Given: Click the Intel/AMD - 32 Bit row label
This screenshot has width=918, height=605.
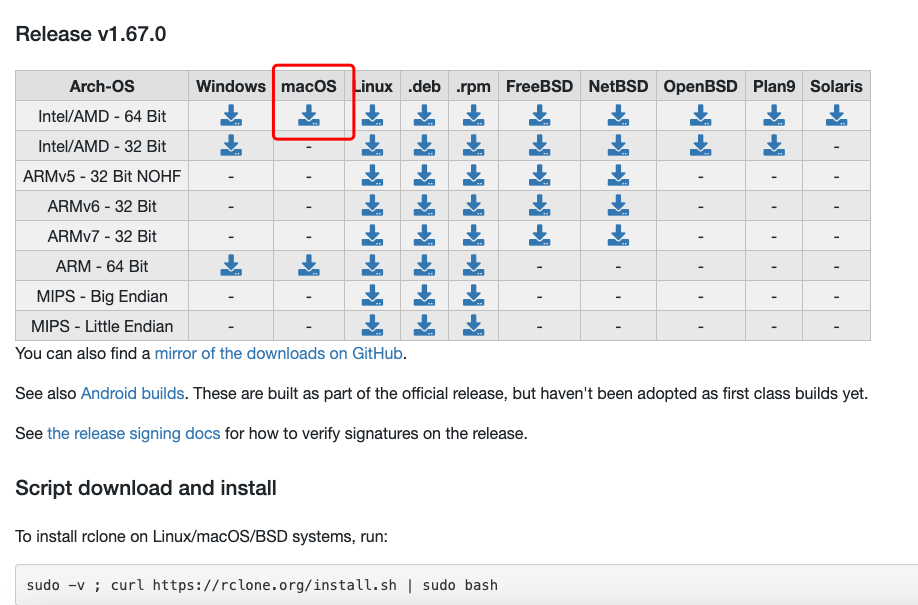Looking at the screenshot, I should (102, 146).
